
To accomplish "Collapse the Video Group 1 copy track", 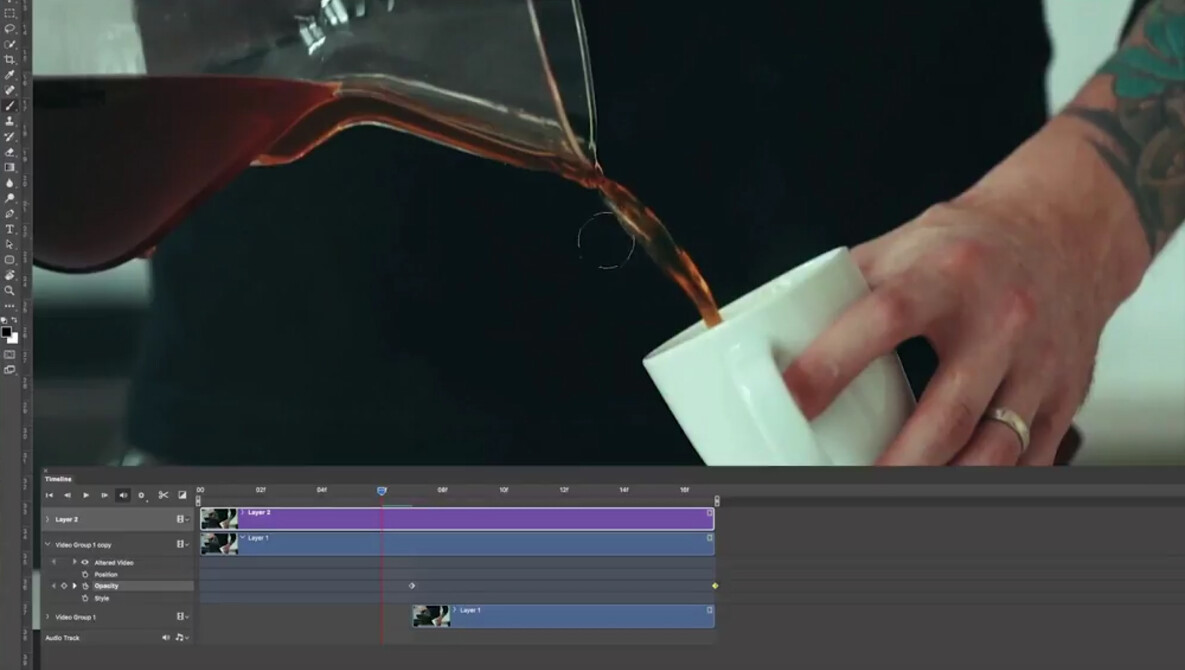I will point(46,543).
